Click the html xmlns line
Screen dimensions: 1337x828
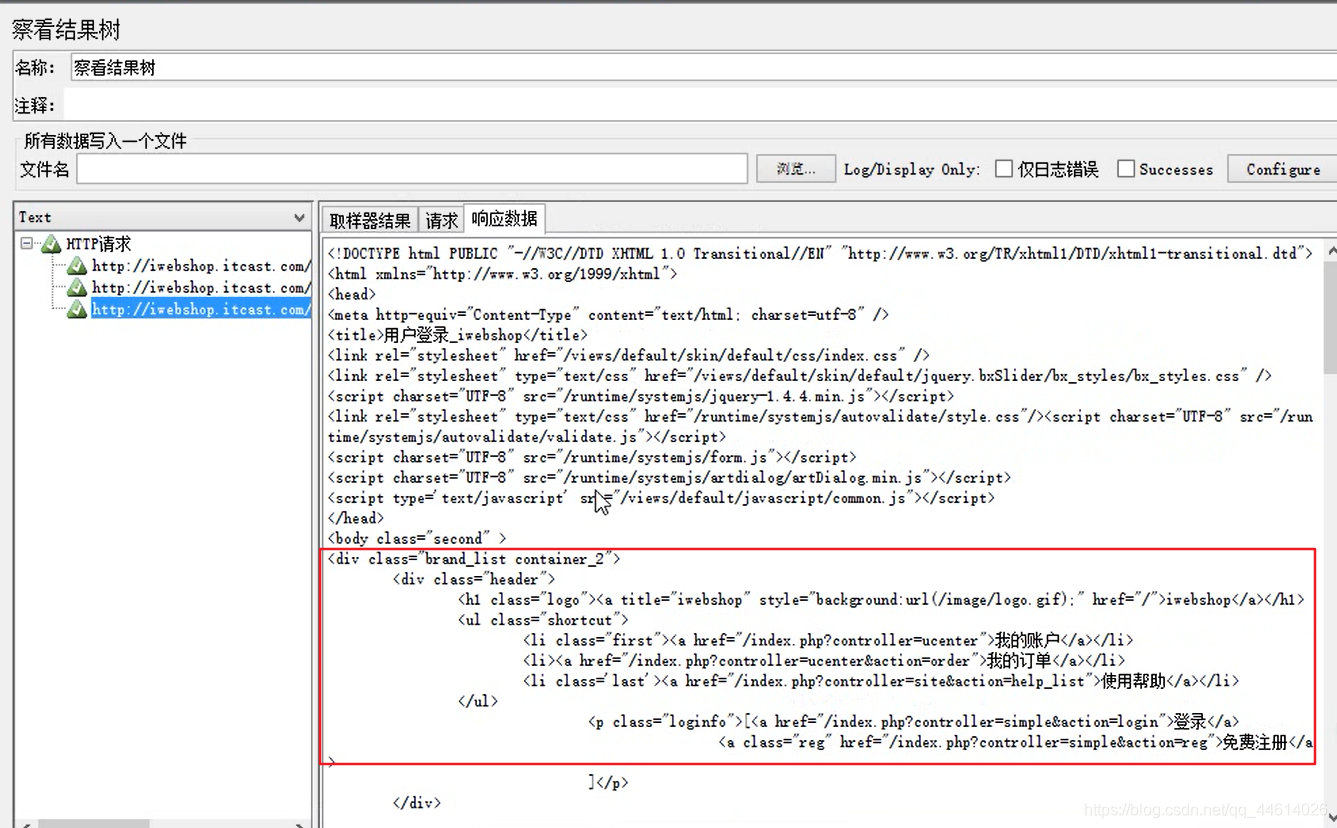tap(503, 274)
